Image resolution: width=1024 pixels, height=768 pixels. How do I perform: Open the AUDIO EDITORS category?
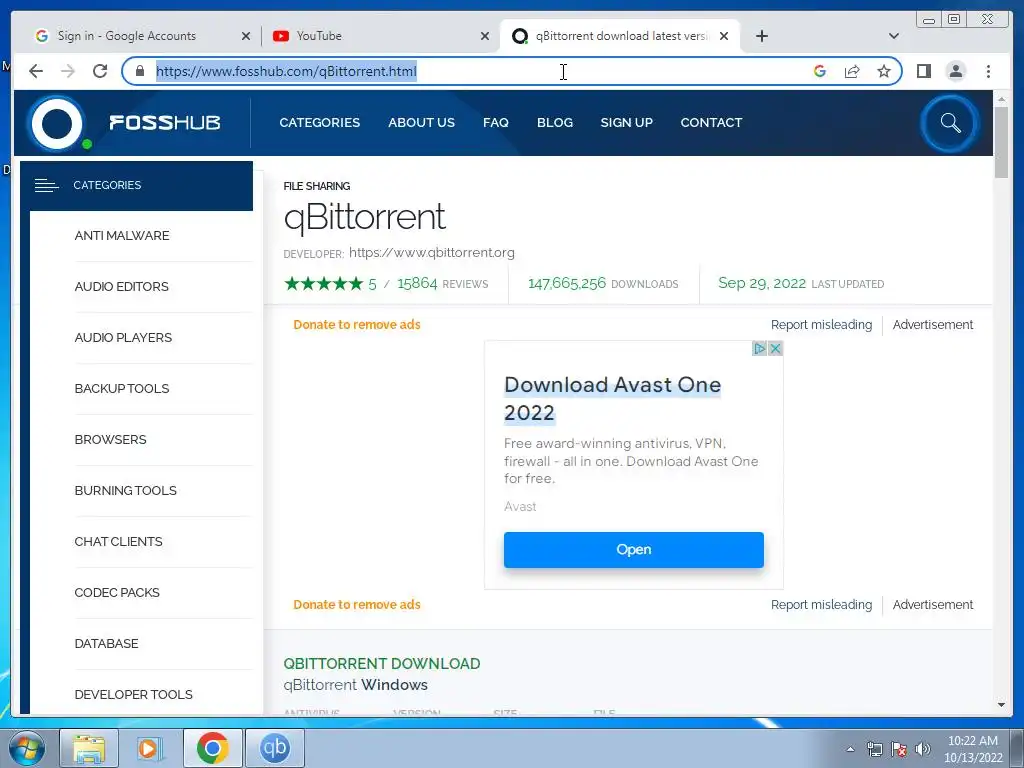[121, 287]
